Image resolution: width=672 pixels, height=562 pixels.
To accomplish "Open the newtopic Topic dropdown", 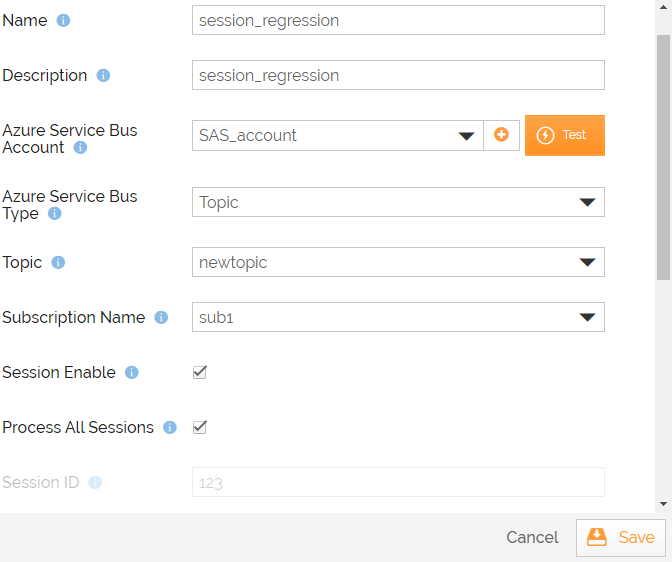I will pos(397,262).
